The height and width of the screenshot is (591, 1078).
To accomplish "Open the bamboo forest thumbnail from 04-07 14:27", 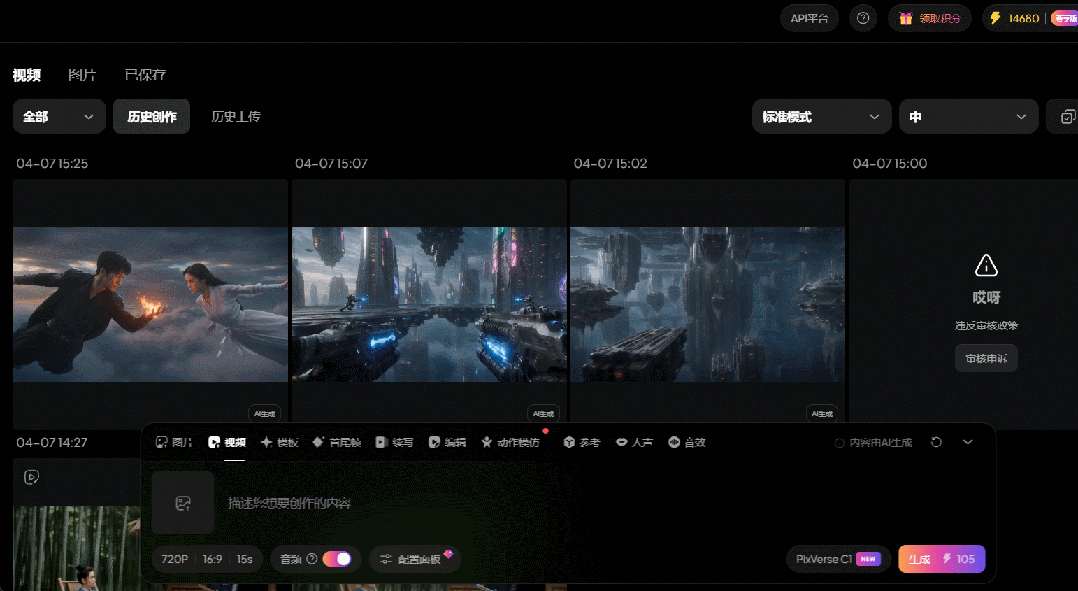I will [x=76, y=548].
